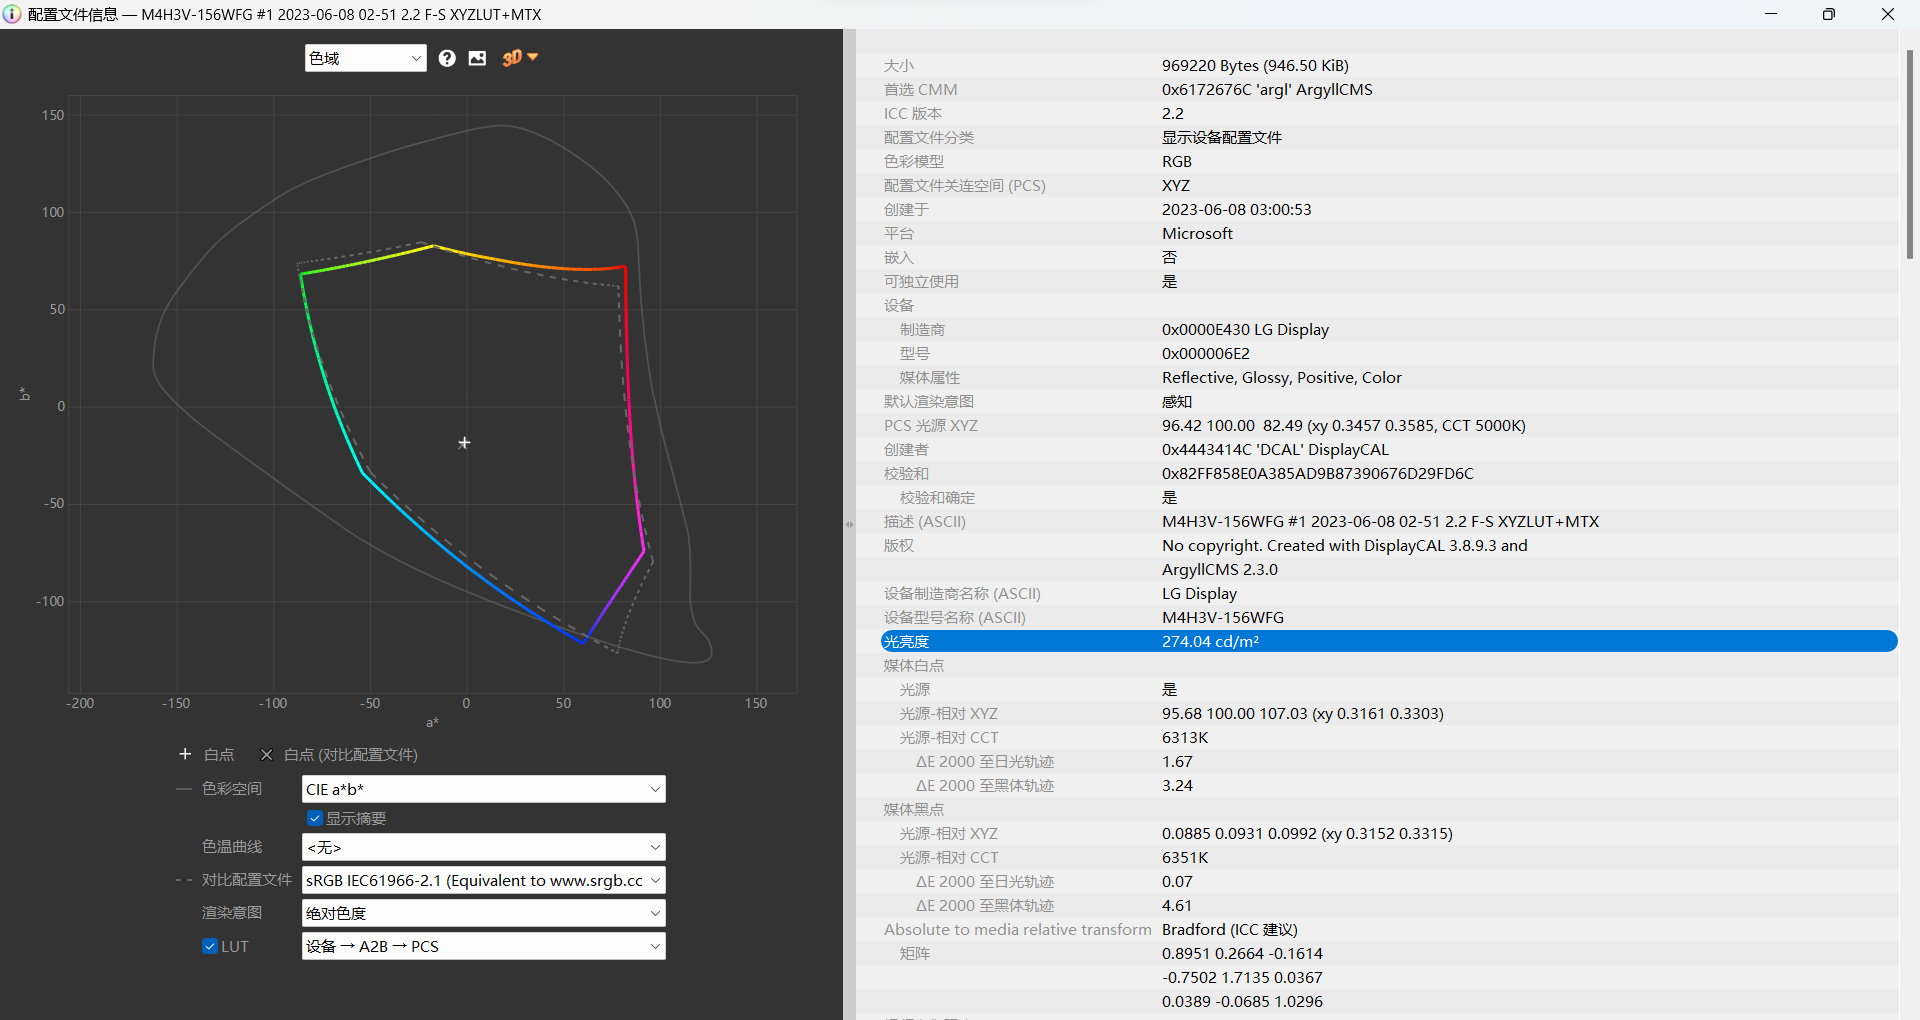
Task: Open the 设备 → A2B → PCS direction dropdown
Action: [483, 946]
